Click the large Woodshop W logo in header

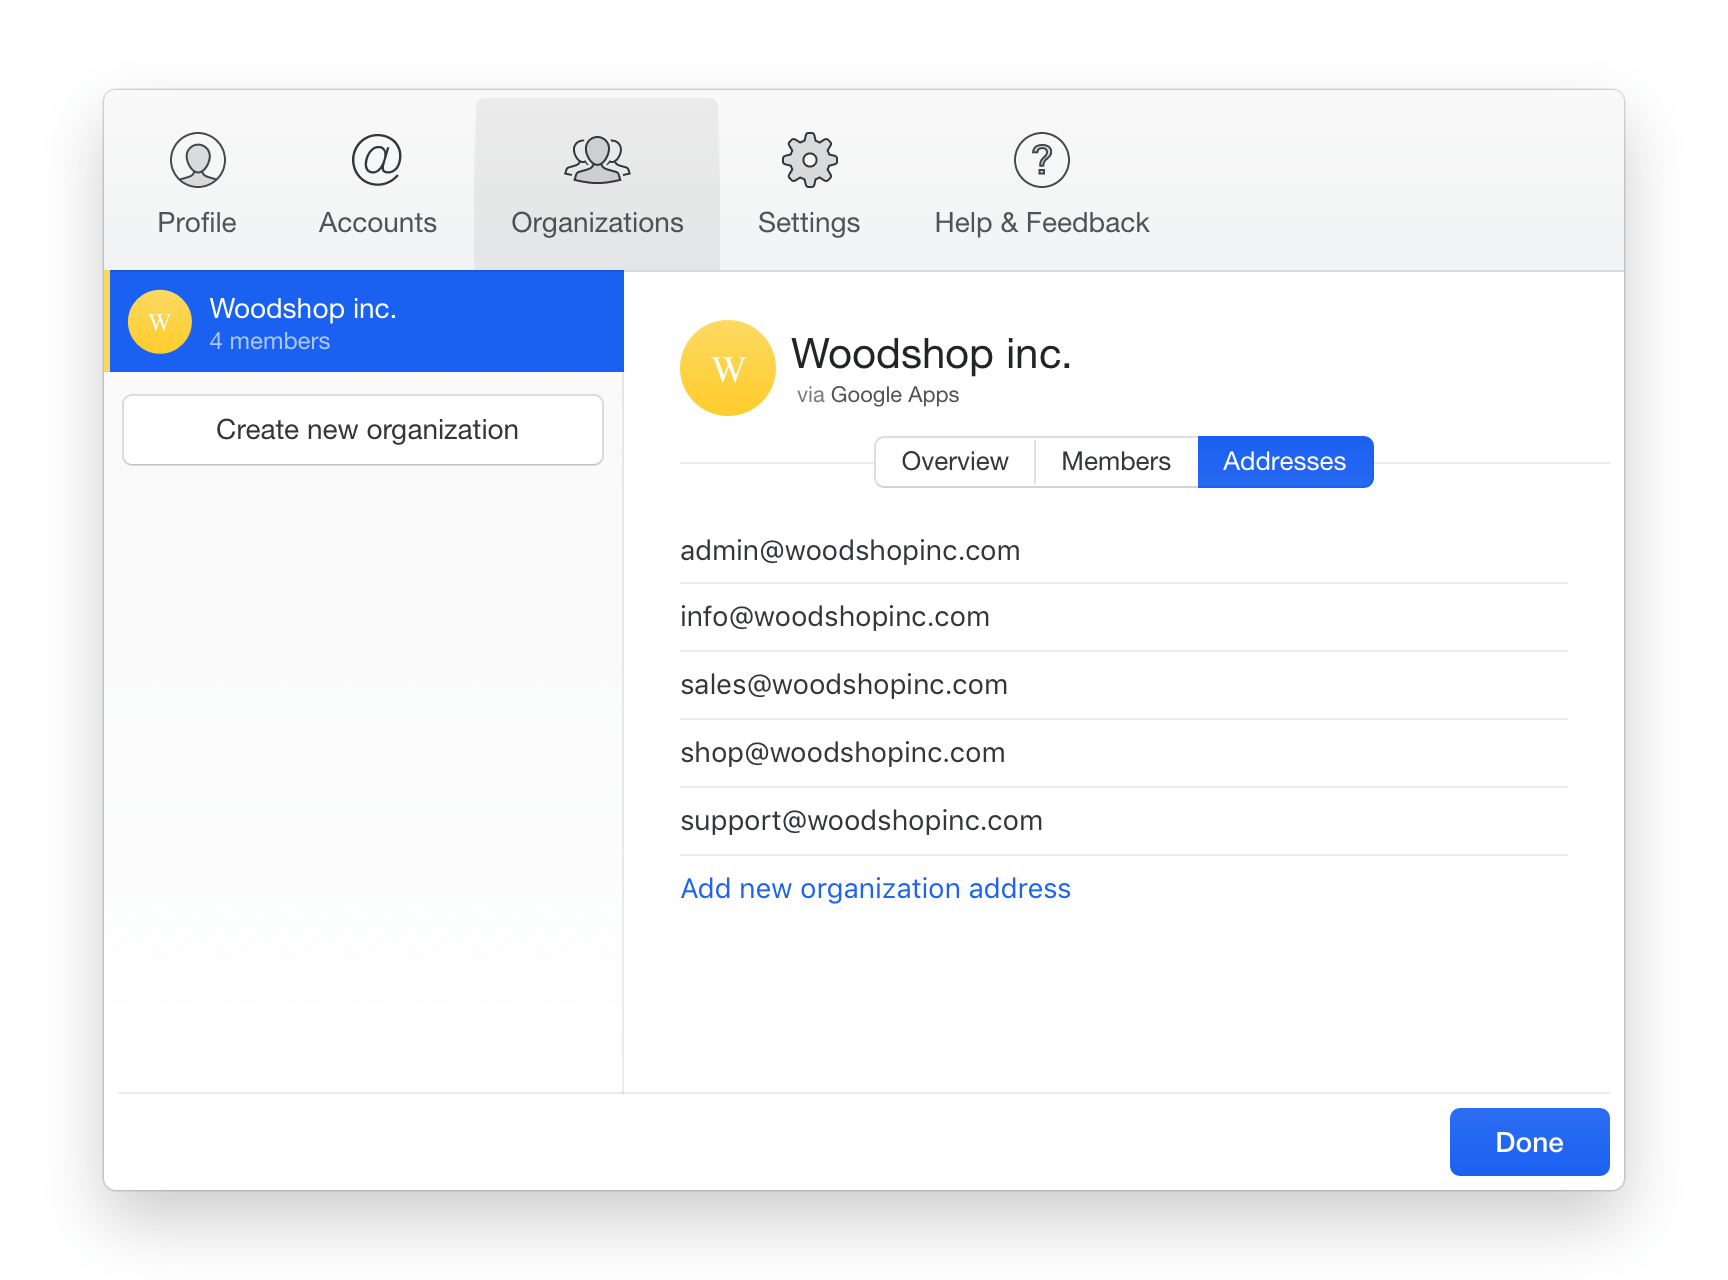[x=728, y=368]
